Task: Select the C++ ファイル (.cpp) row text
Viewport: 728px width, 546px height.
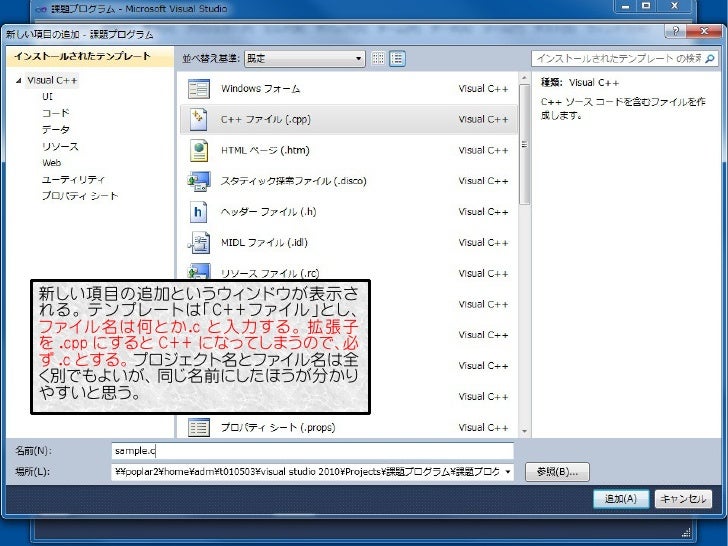Action: (x=266, y=119)
